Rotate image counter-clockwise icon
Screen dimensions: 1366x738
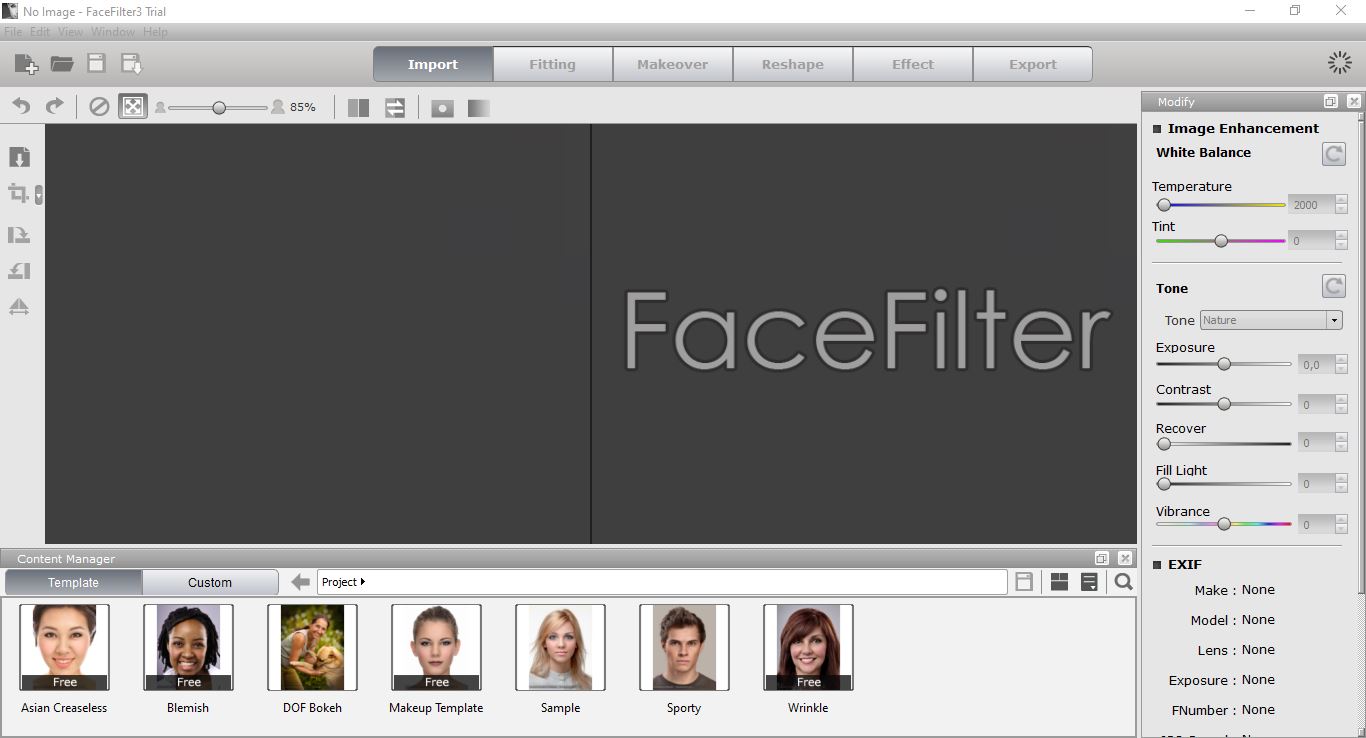(x=19, y=270)
